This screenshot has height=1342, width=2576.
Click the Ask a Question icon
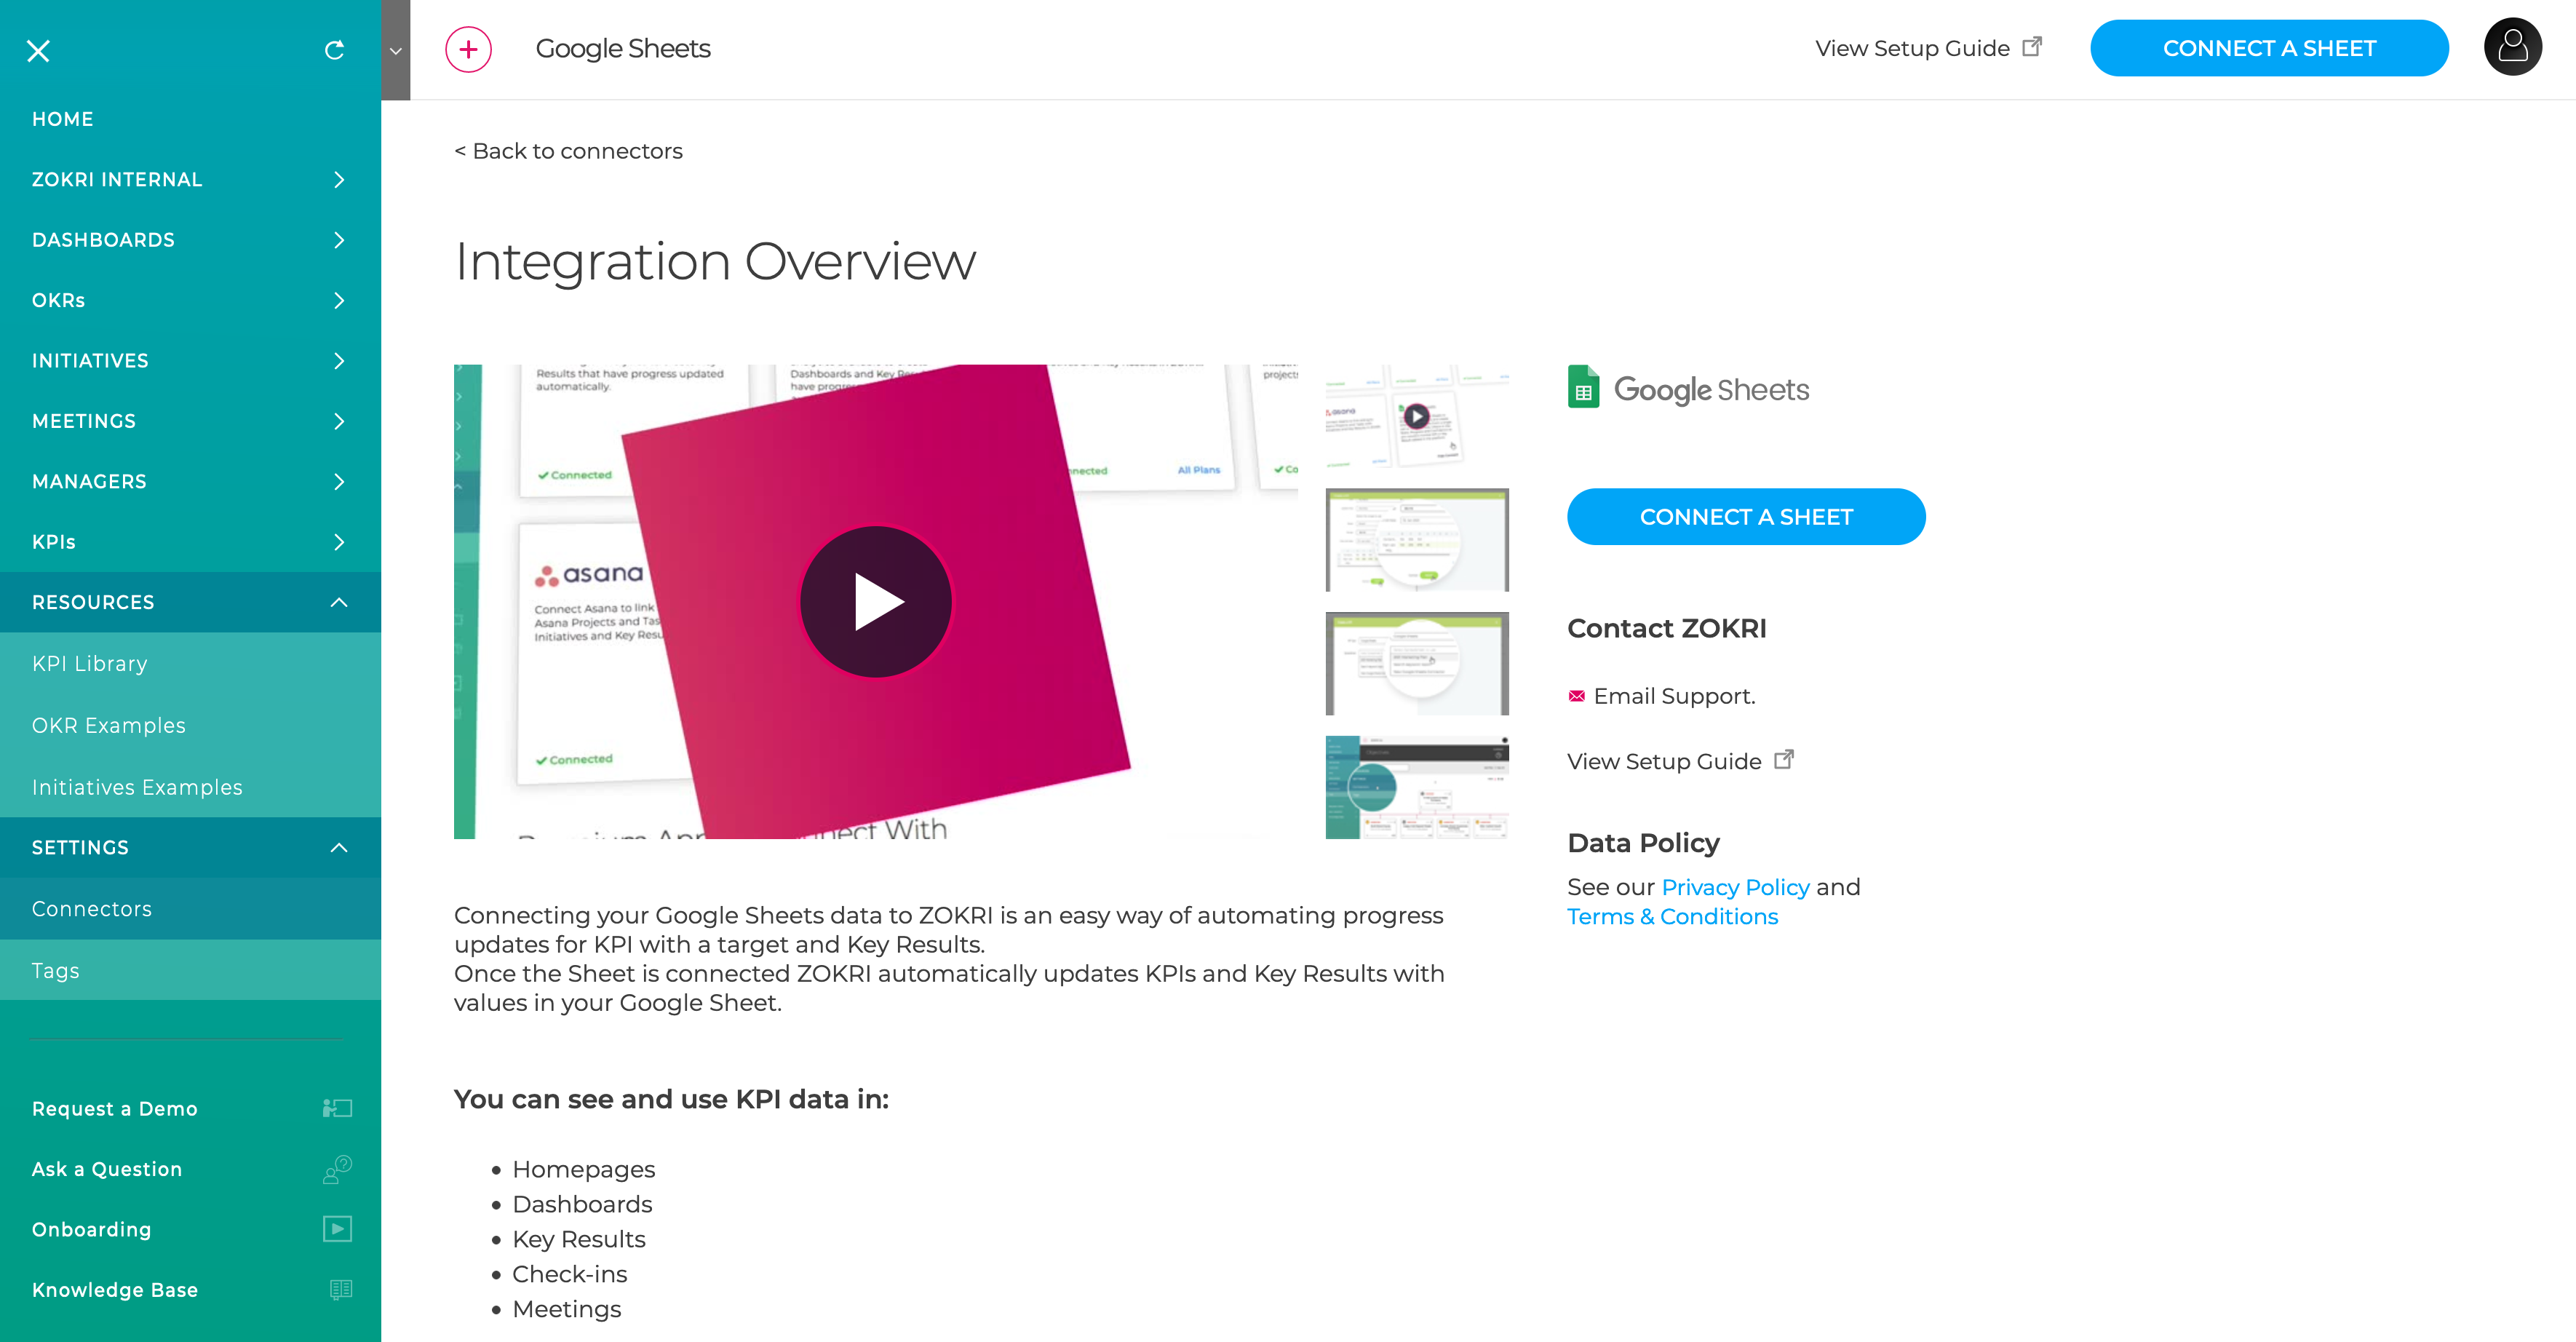337,1169
